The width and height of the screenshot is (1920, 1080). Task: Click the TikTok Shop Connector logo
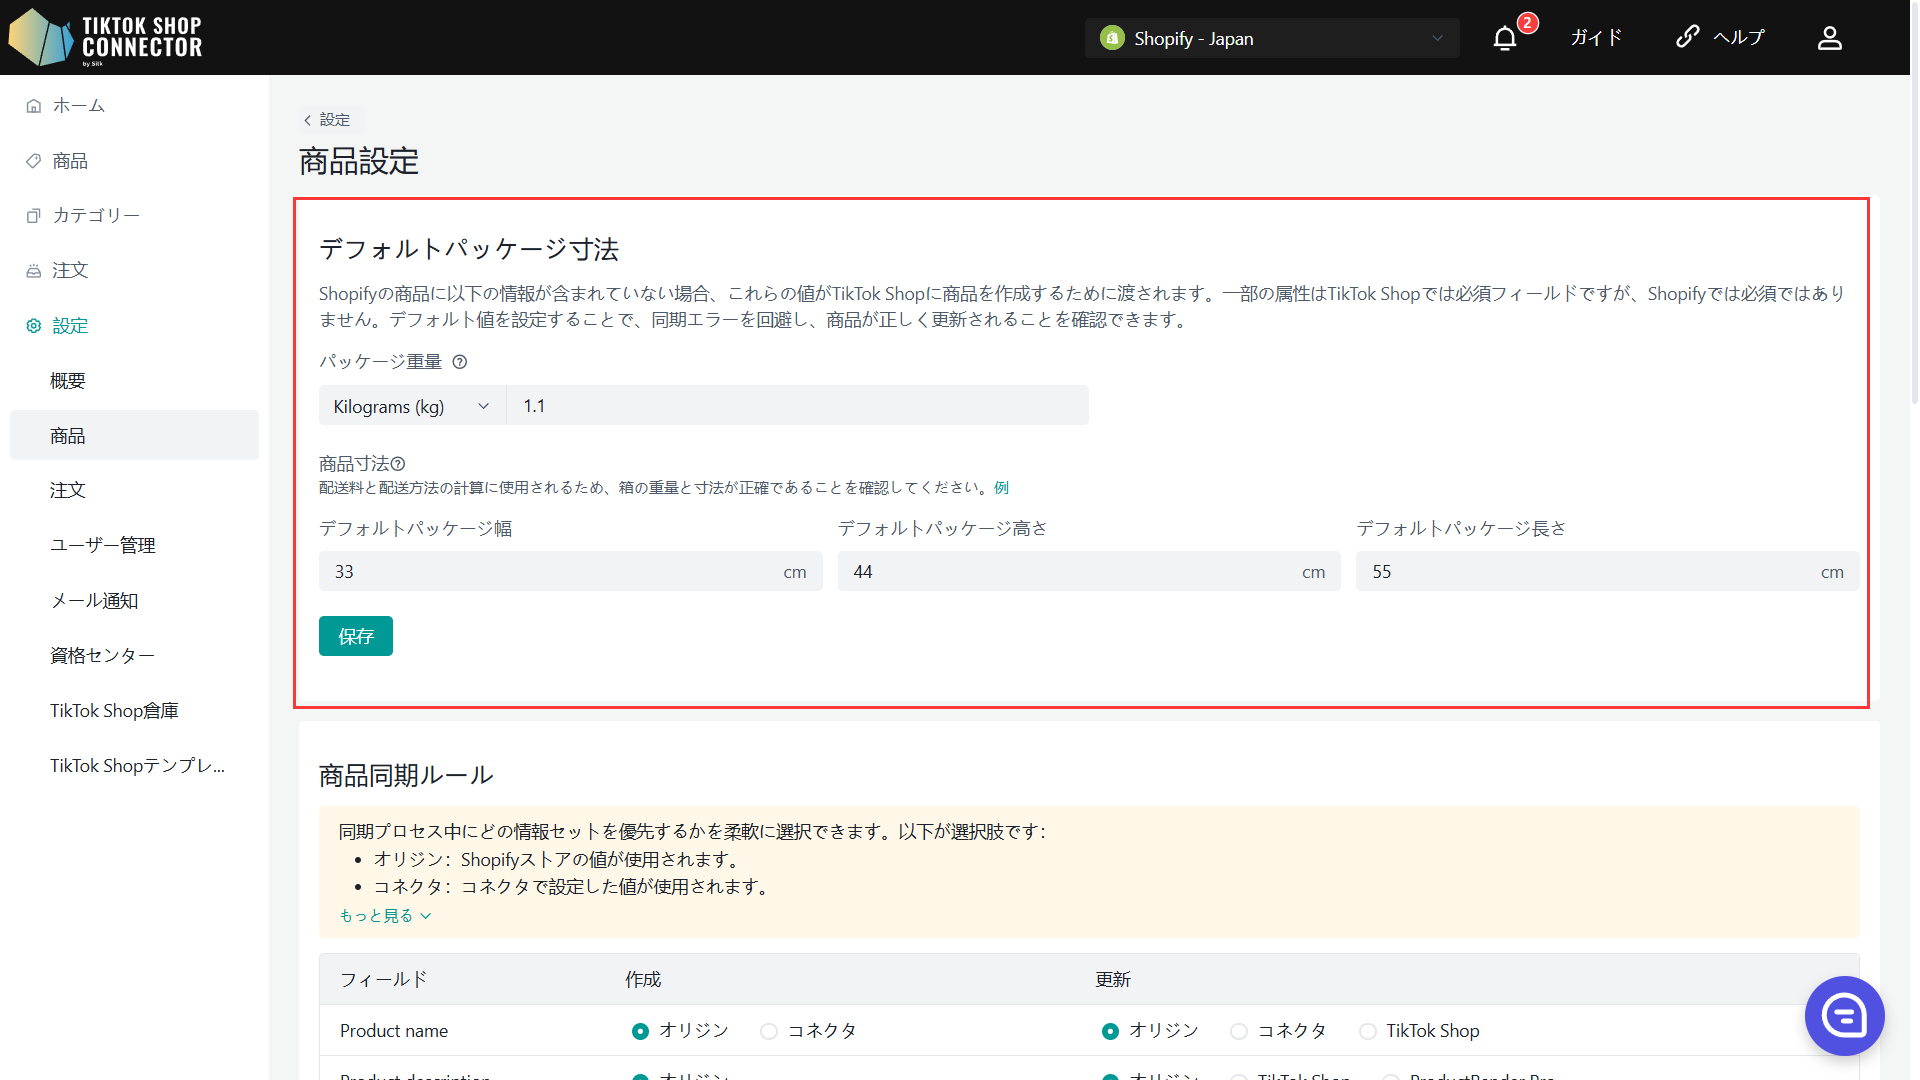(105, 38)
